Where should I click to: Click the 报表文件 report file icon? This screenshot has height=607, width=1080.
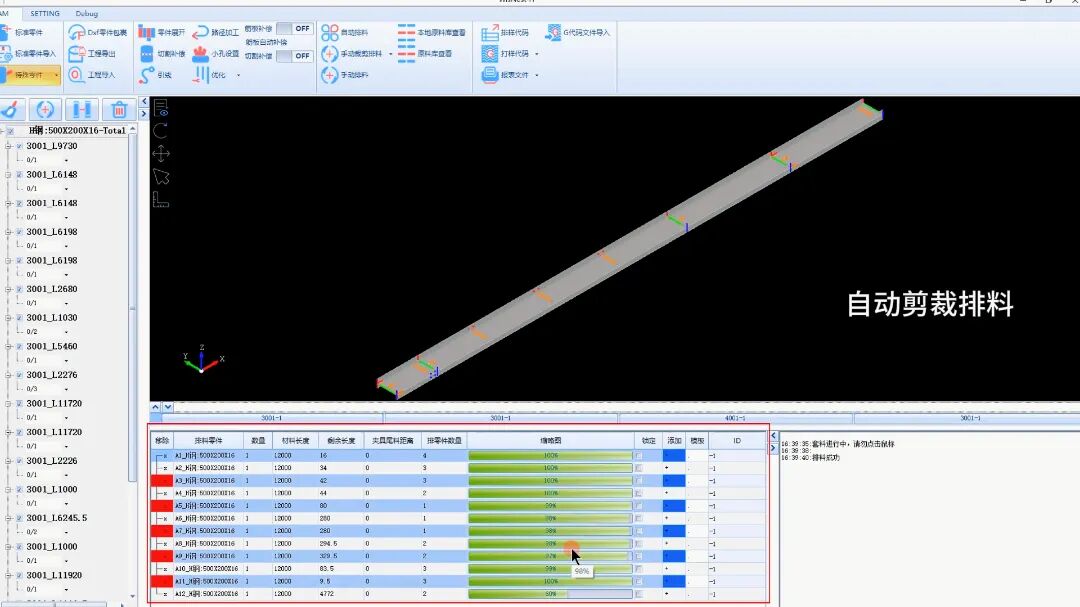click(490, 74)
